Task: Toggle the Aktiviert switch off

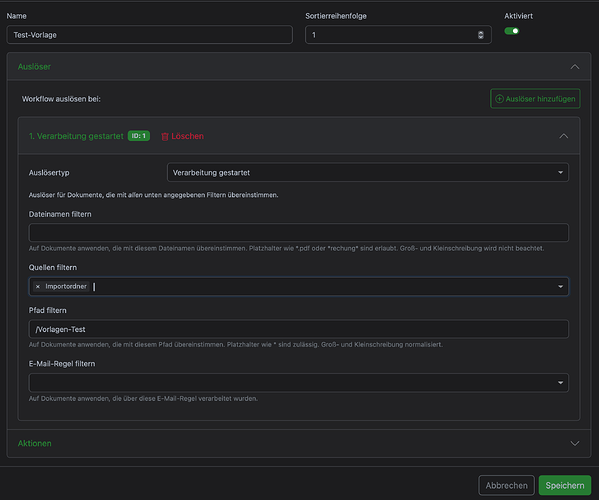Action: click(512, 31)
